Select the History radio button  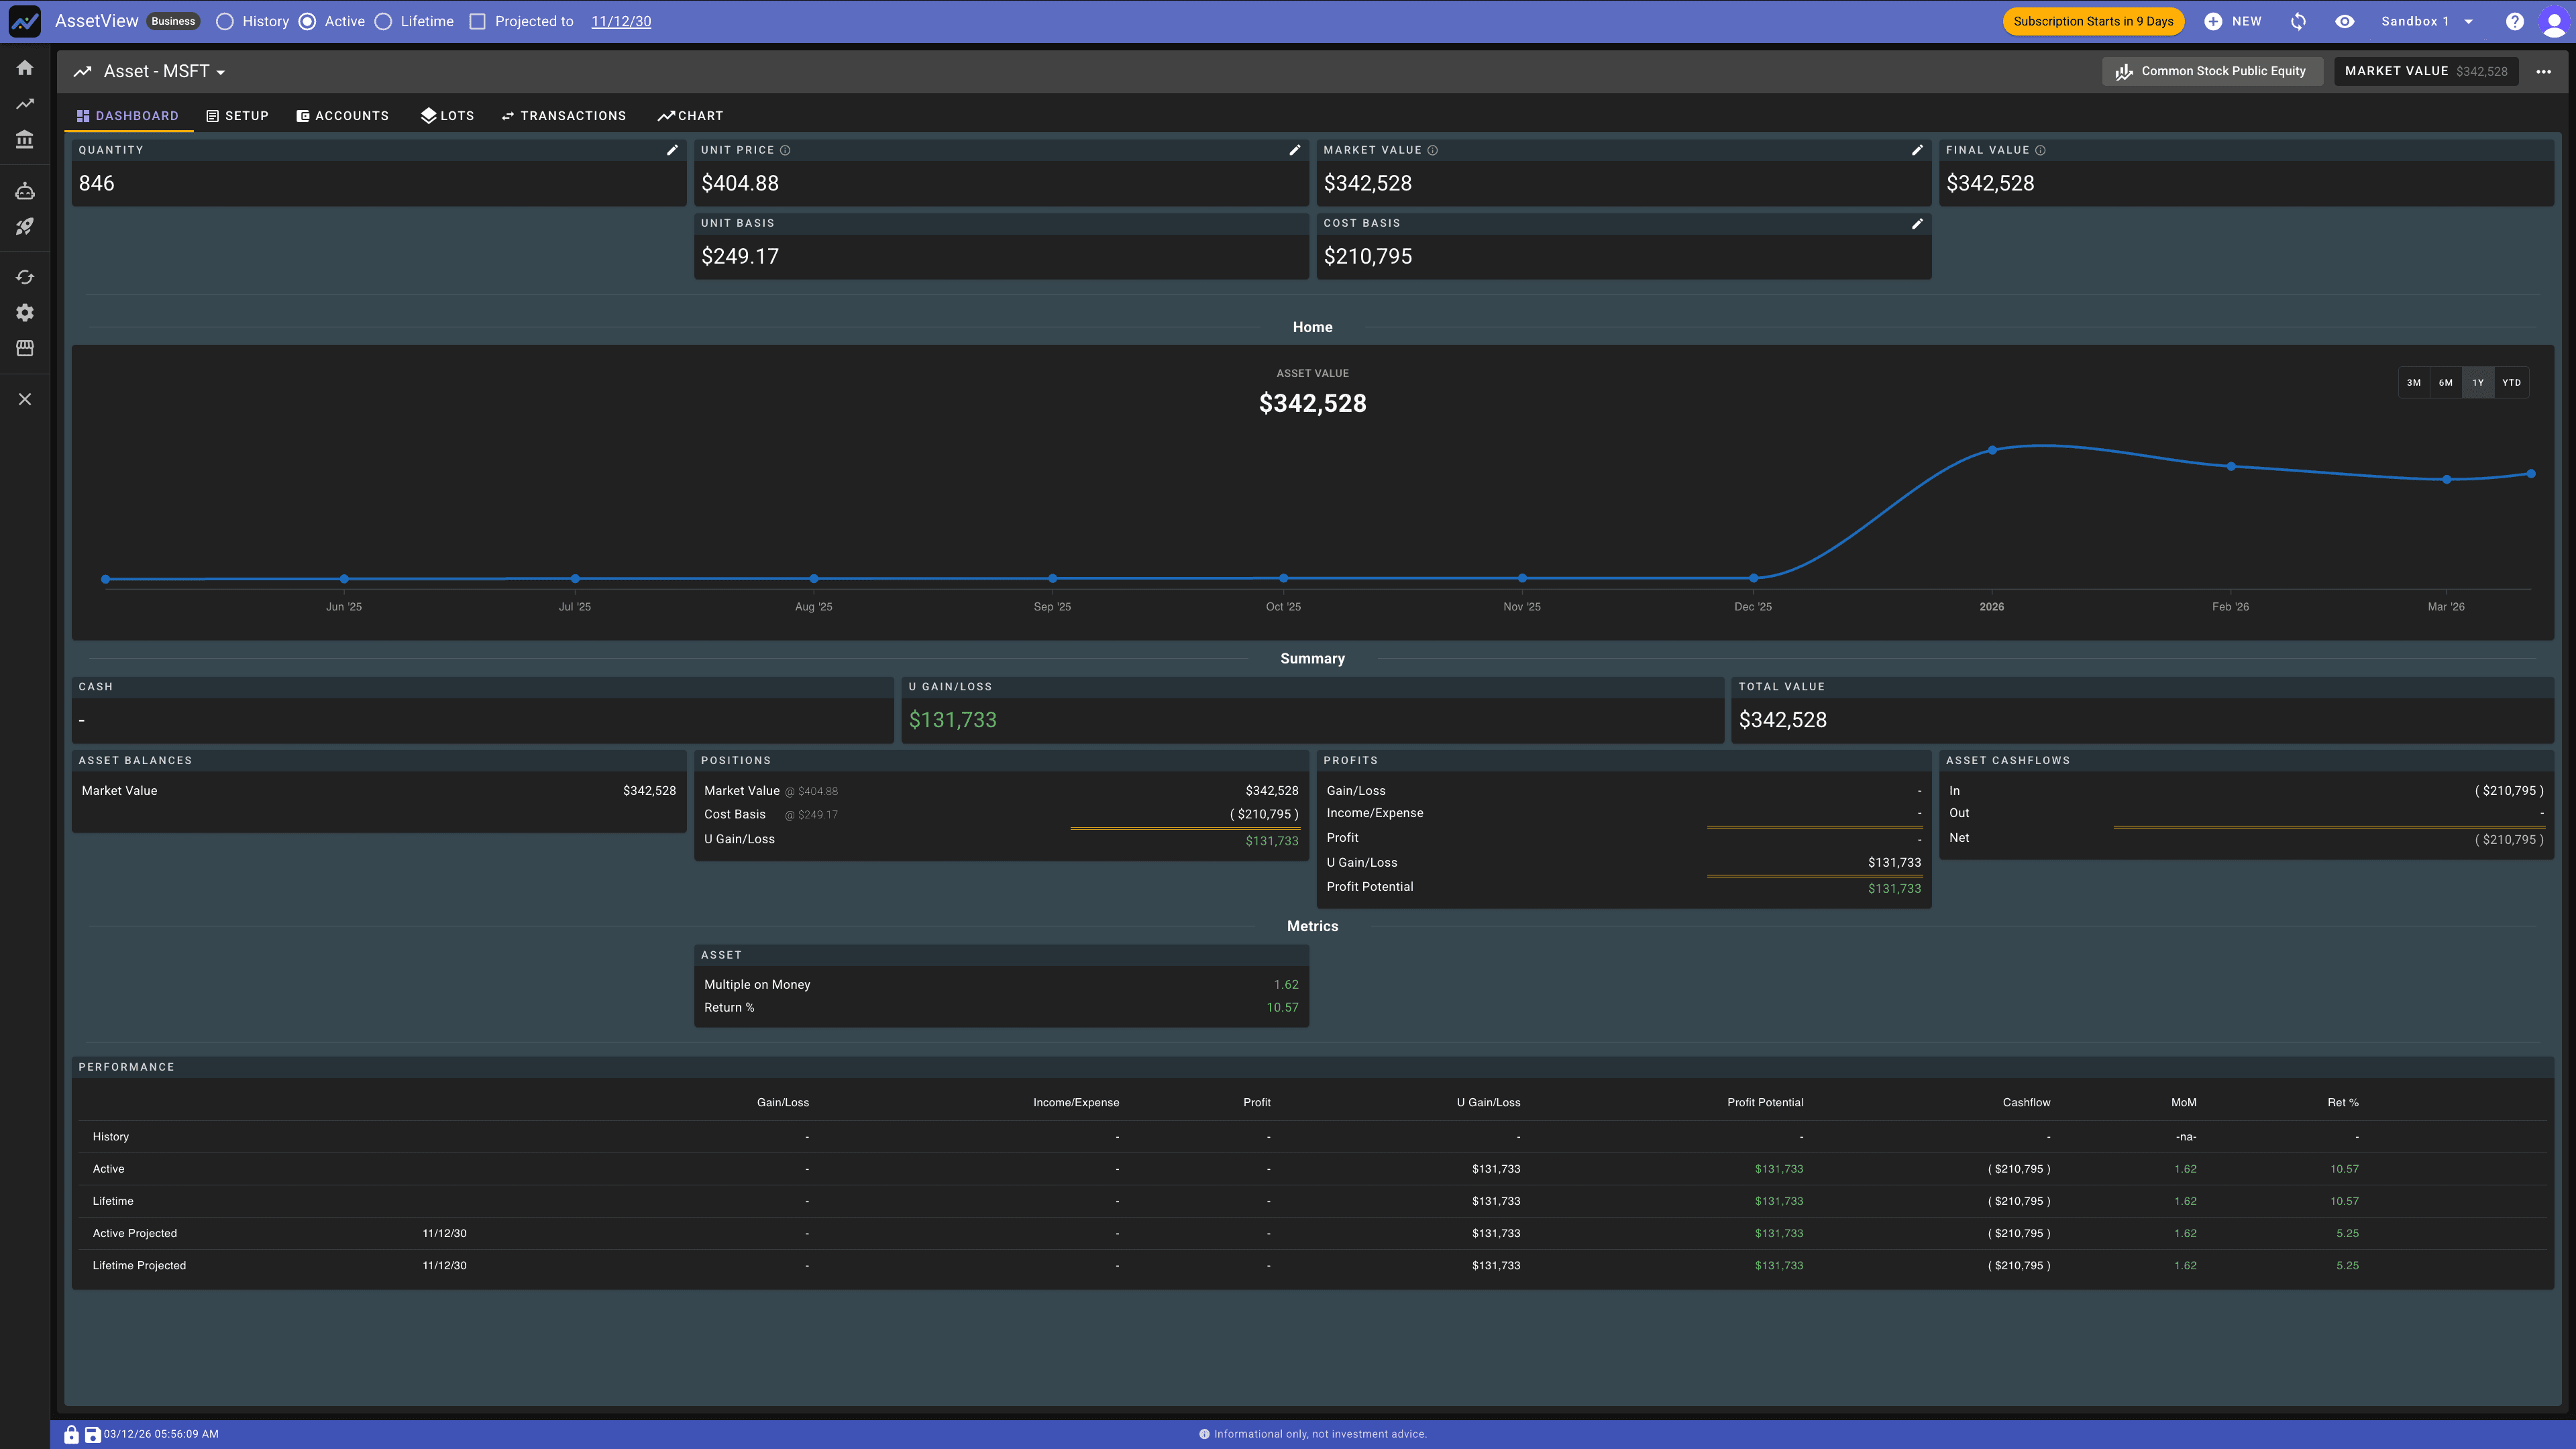click(x=225, y=21)
